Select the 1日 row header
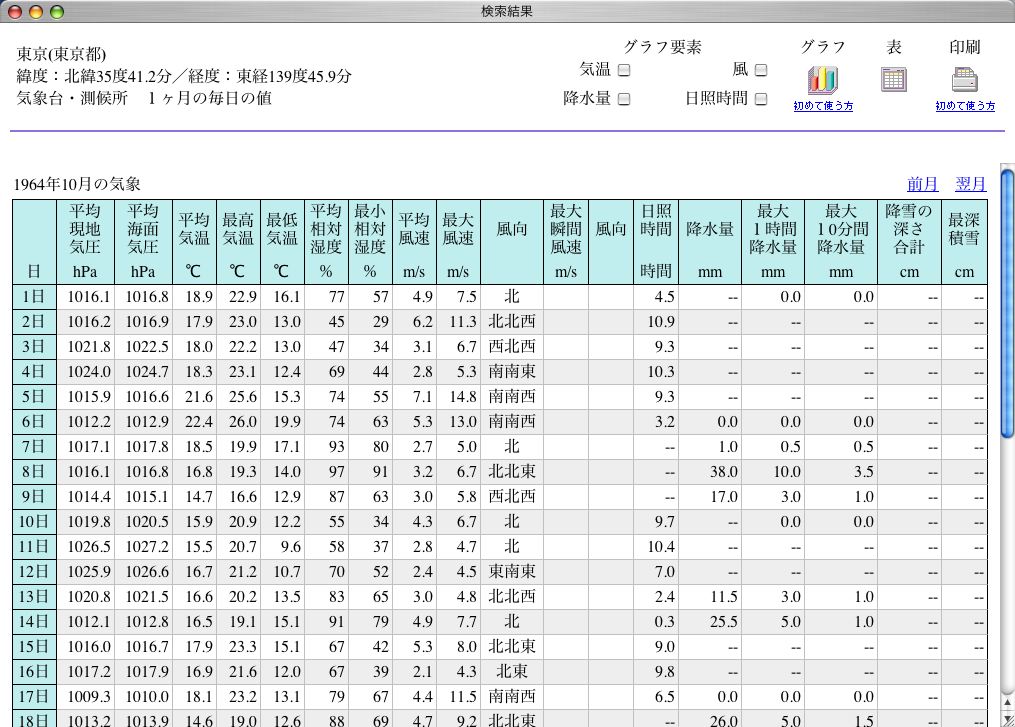The width and height of the screenshot is (1015, 727). [x=34, y=297]
